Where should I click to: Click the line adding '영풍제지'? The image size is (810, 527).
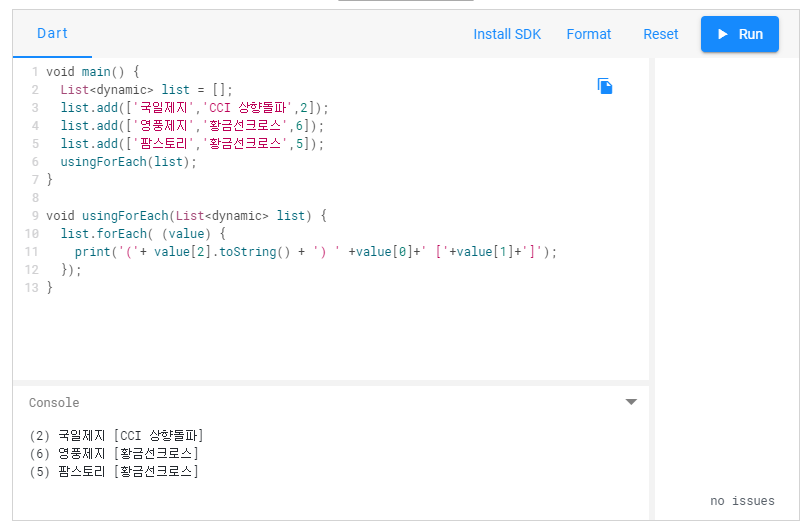click(192, 126)
